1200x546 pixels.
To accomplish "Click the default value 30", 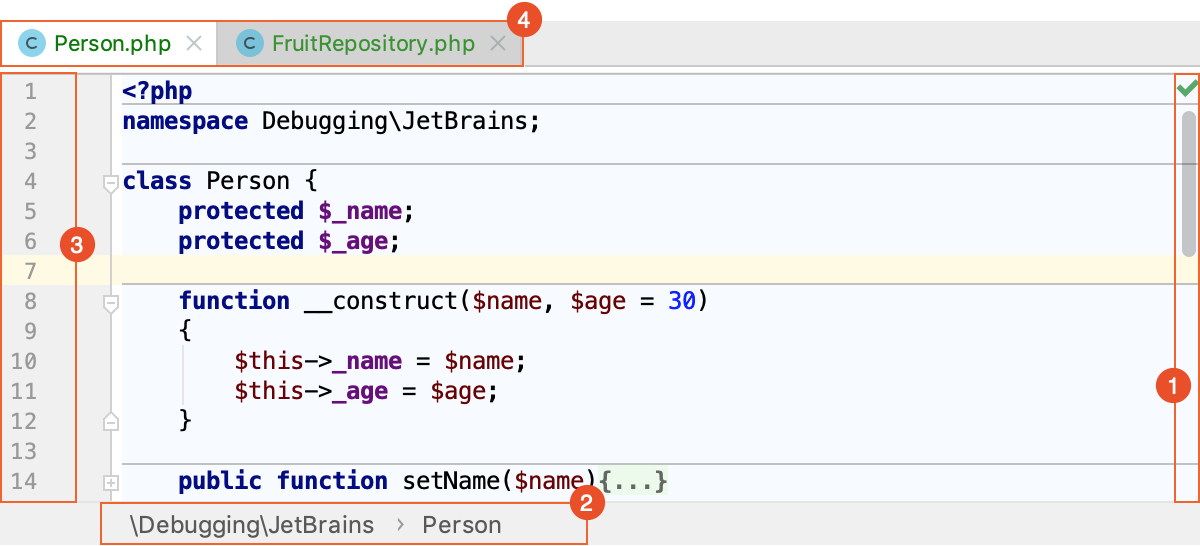I will click(682, 301).
